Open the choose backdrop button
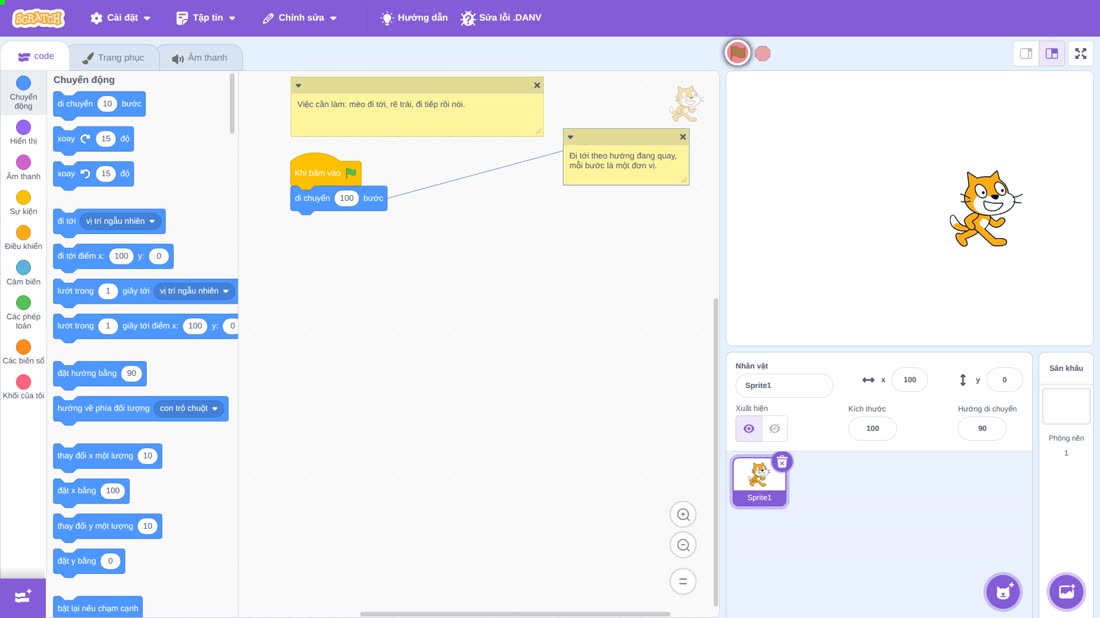Screen dimensions: 1100x618 [1066, 591]
